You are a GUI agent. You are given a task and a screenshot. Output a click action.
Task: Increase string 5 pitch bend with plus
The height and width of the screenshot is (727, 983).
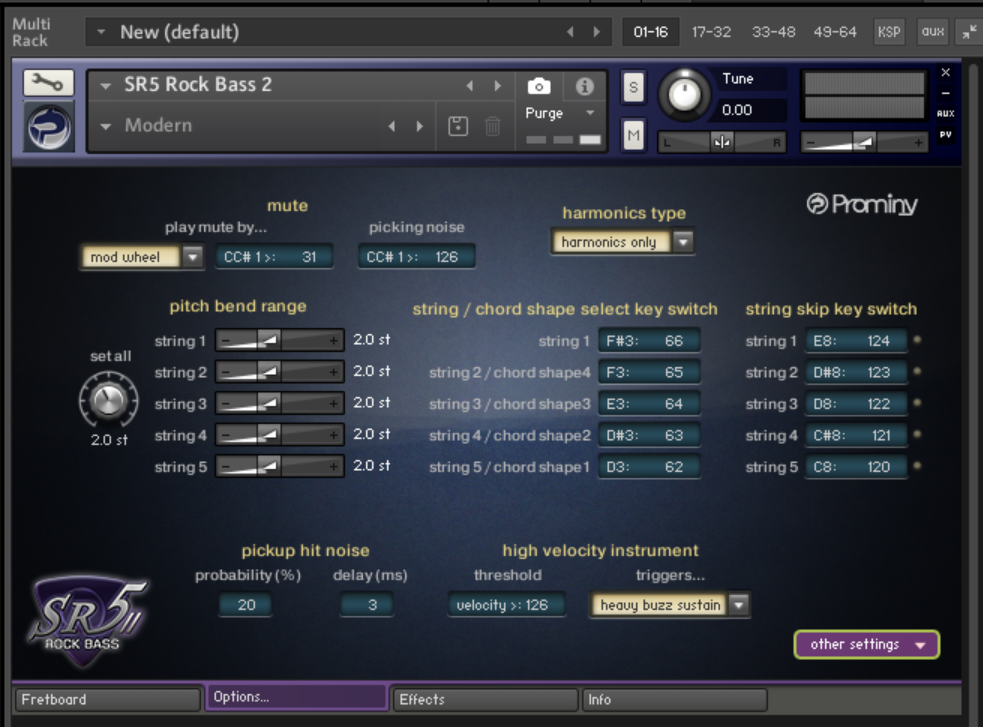tap(334, 466)
